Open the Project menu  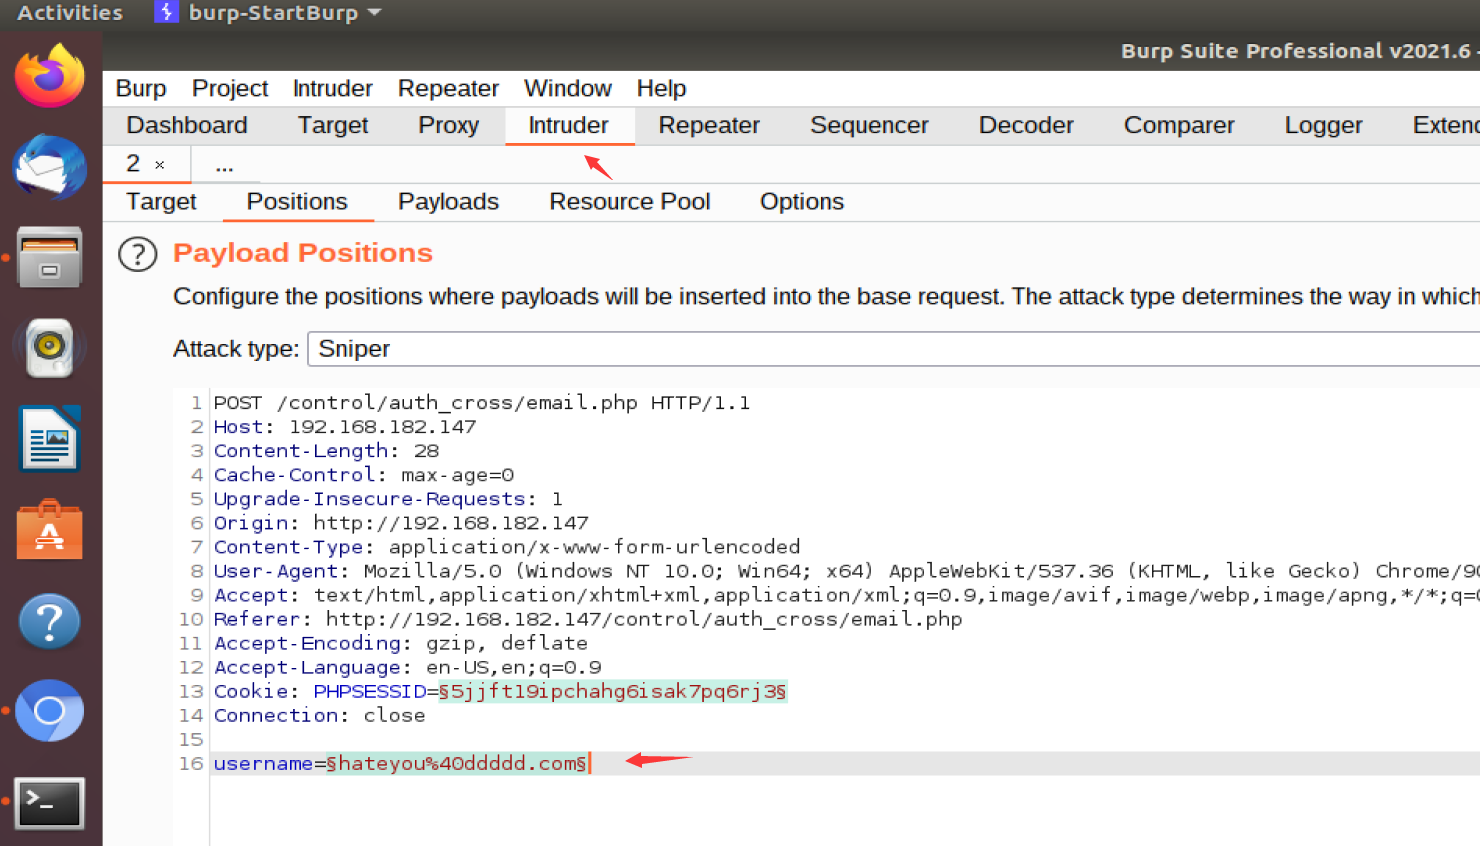(230, 88)
